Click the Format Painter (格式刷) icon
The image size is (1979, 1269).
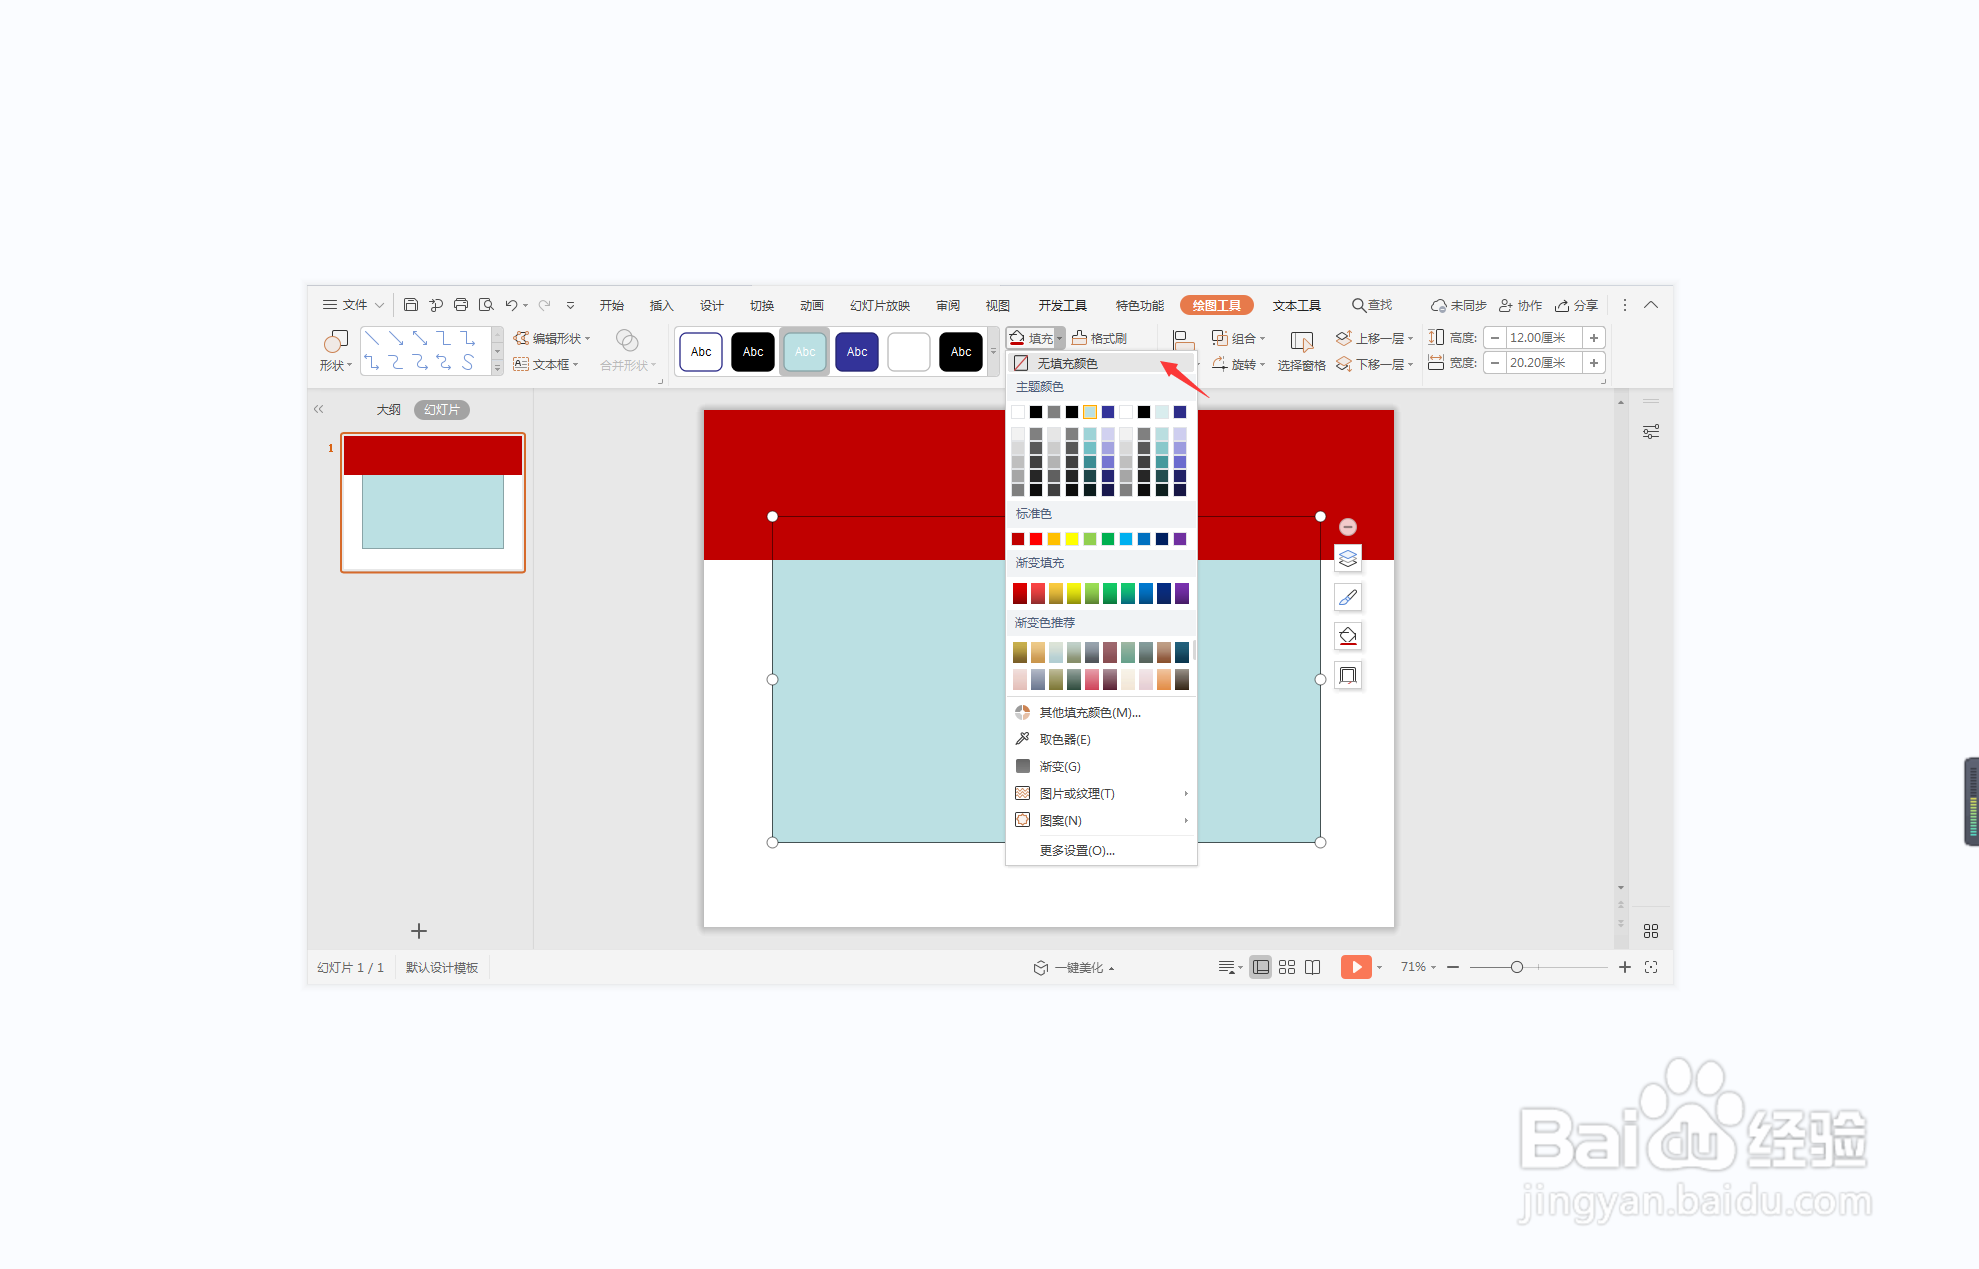[1080, 338]
